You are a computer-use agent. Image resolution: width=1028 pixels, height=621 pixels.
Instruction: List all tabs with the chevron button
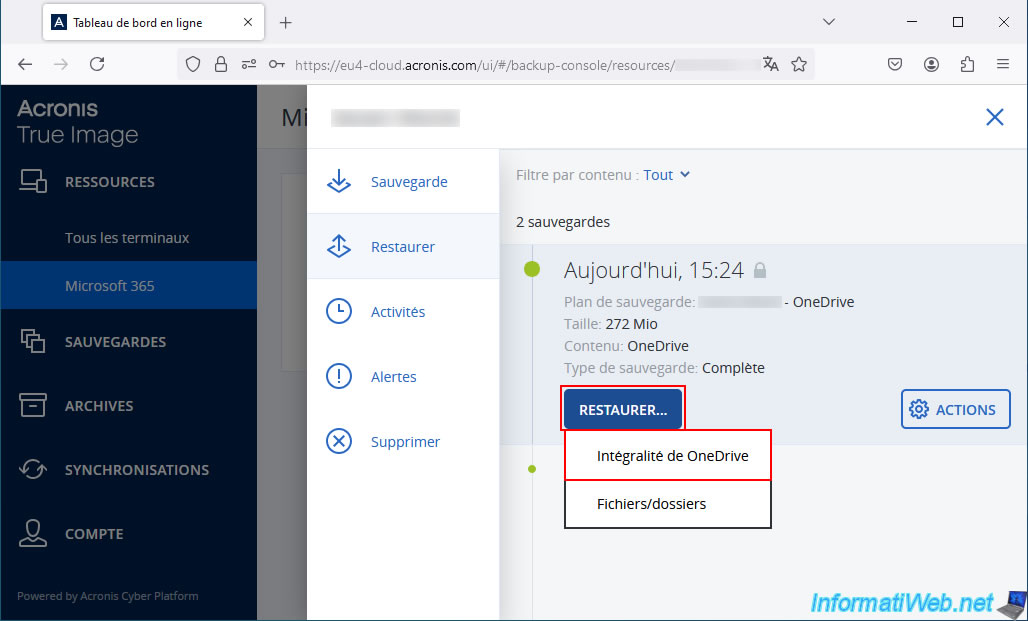(829, 22)
